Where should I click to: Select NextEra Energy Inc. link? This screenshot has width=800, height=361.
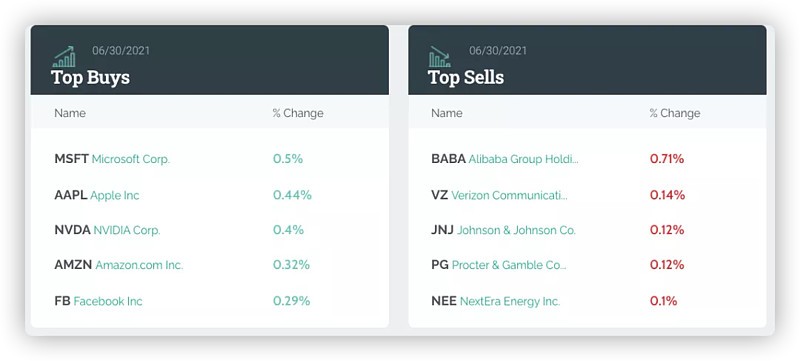[510, 301]
